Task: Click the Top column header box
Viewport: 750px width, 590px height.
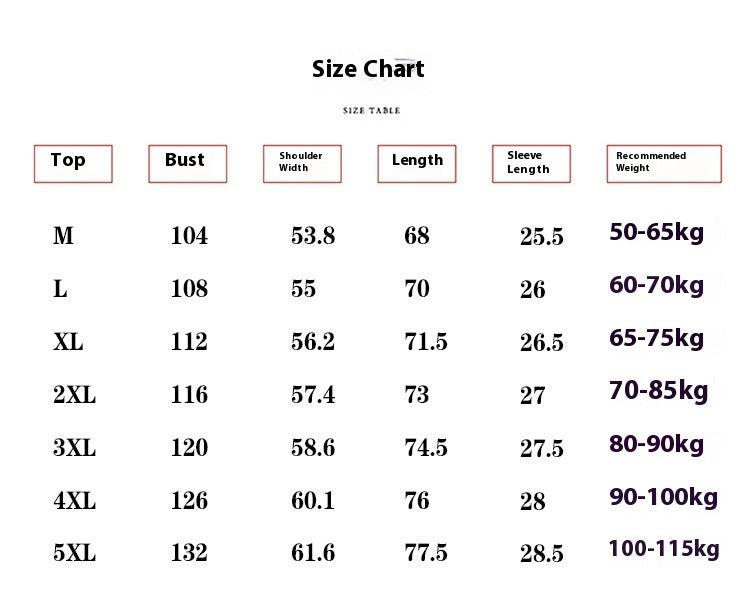Action: pos(73,163)
